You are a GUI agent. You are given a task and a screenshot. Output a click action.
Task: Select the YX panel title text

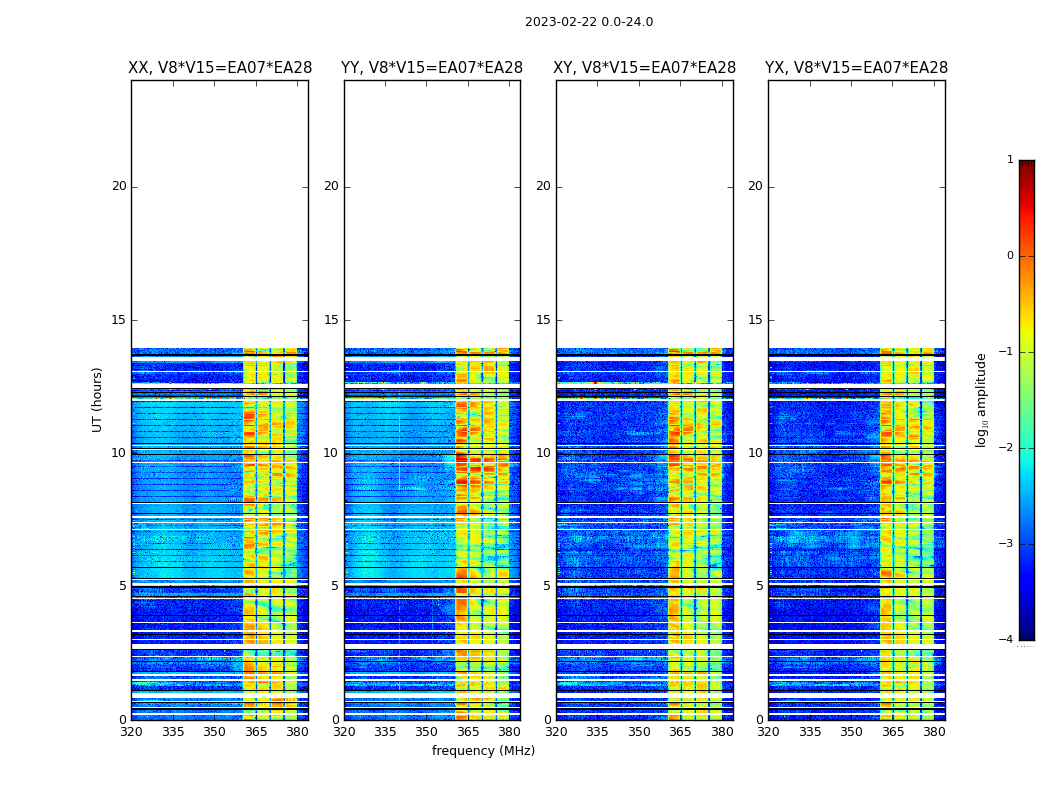(857, 68)
